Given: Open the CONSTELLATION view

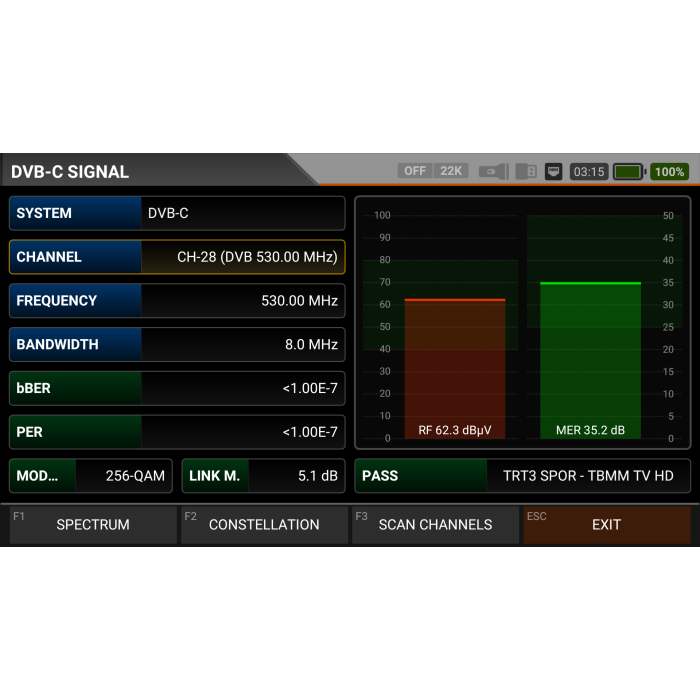Looking at the screenshot, I should click(x=264, y=524).
